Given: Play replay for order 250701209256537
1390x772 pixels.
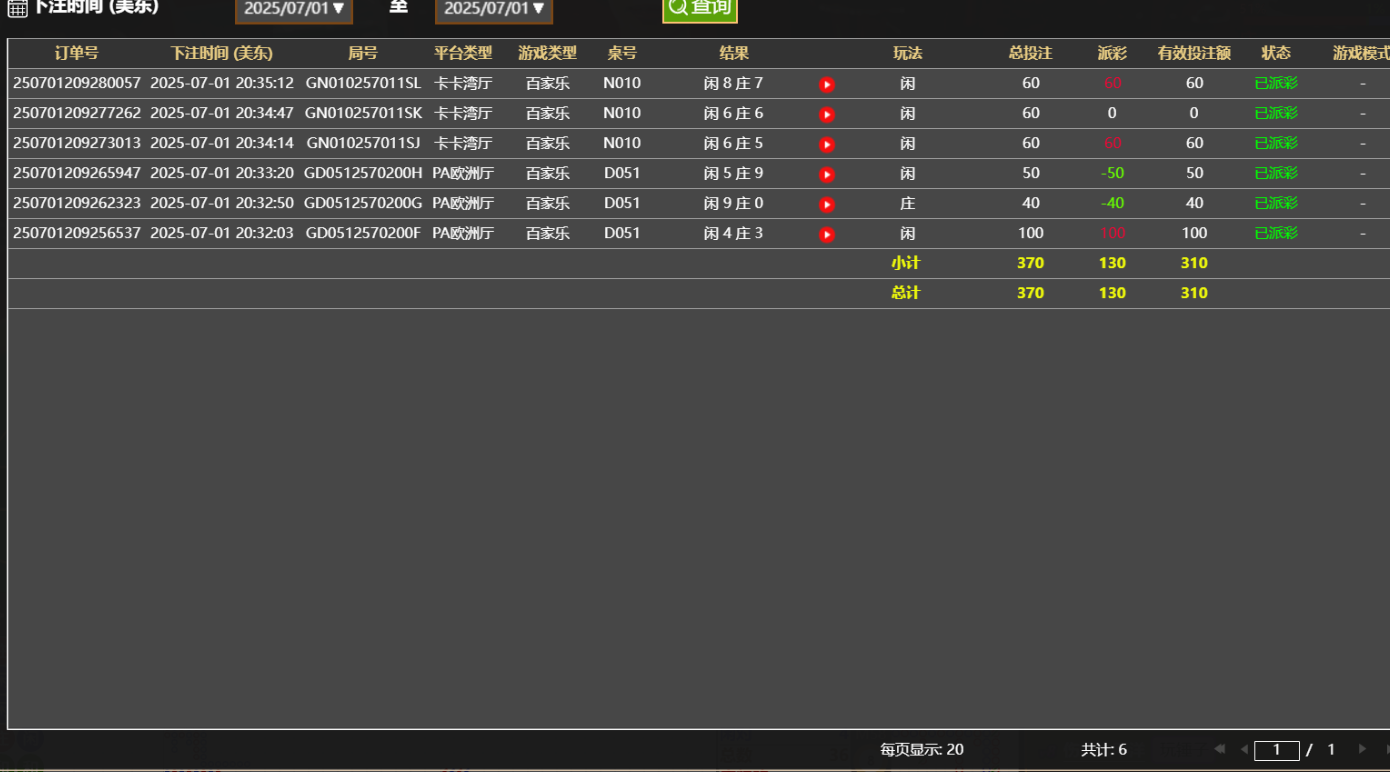Looking at the screenshot, I should coord(827,233).
